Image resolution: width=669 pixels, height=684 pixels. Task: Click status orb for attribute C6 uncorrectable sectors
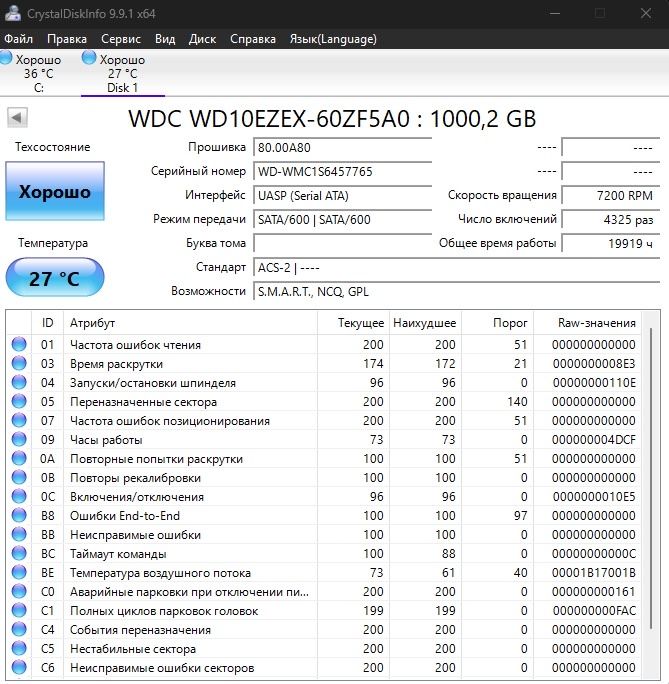[19, 667]
